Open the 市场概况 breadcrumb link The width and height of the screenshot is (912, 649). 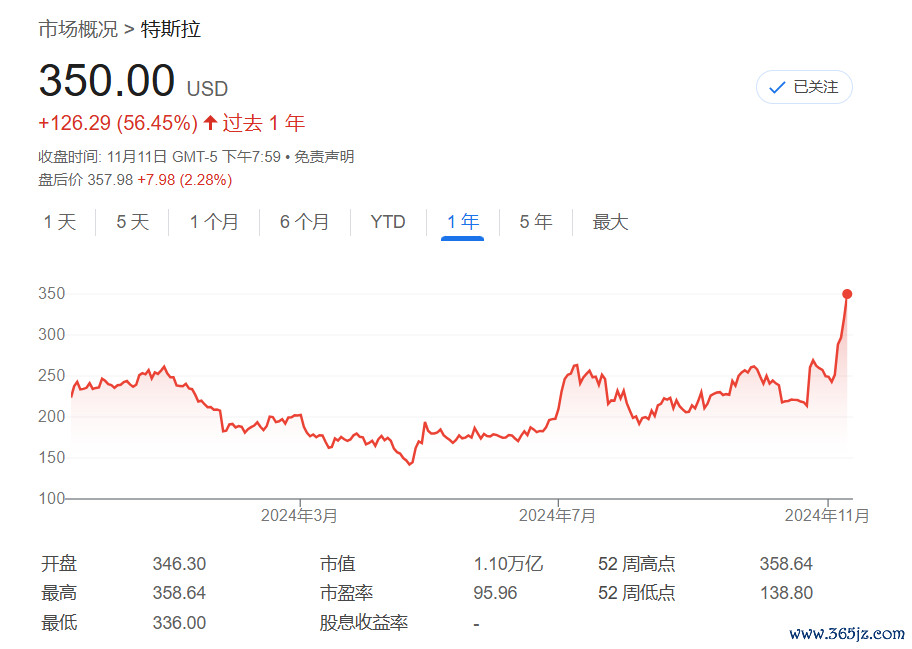[x=78, y=29]
